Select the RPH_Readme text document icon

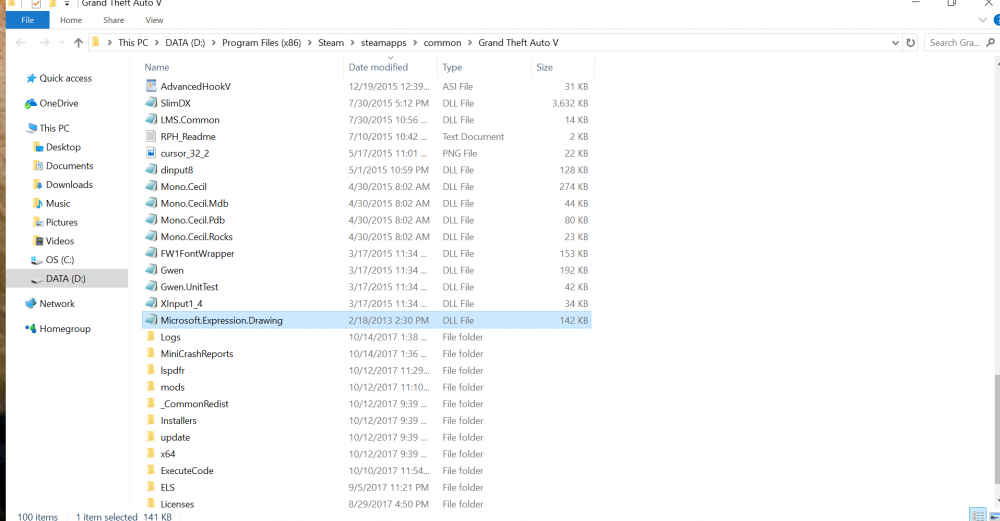151,136
